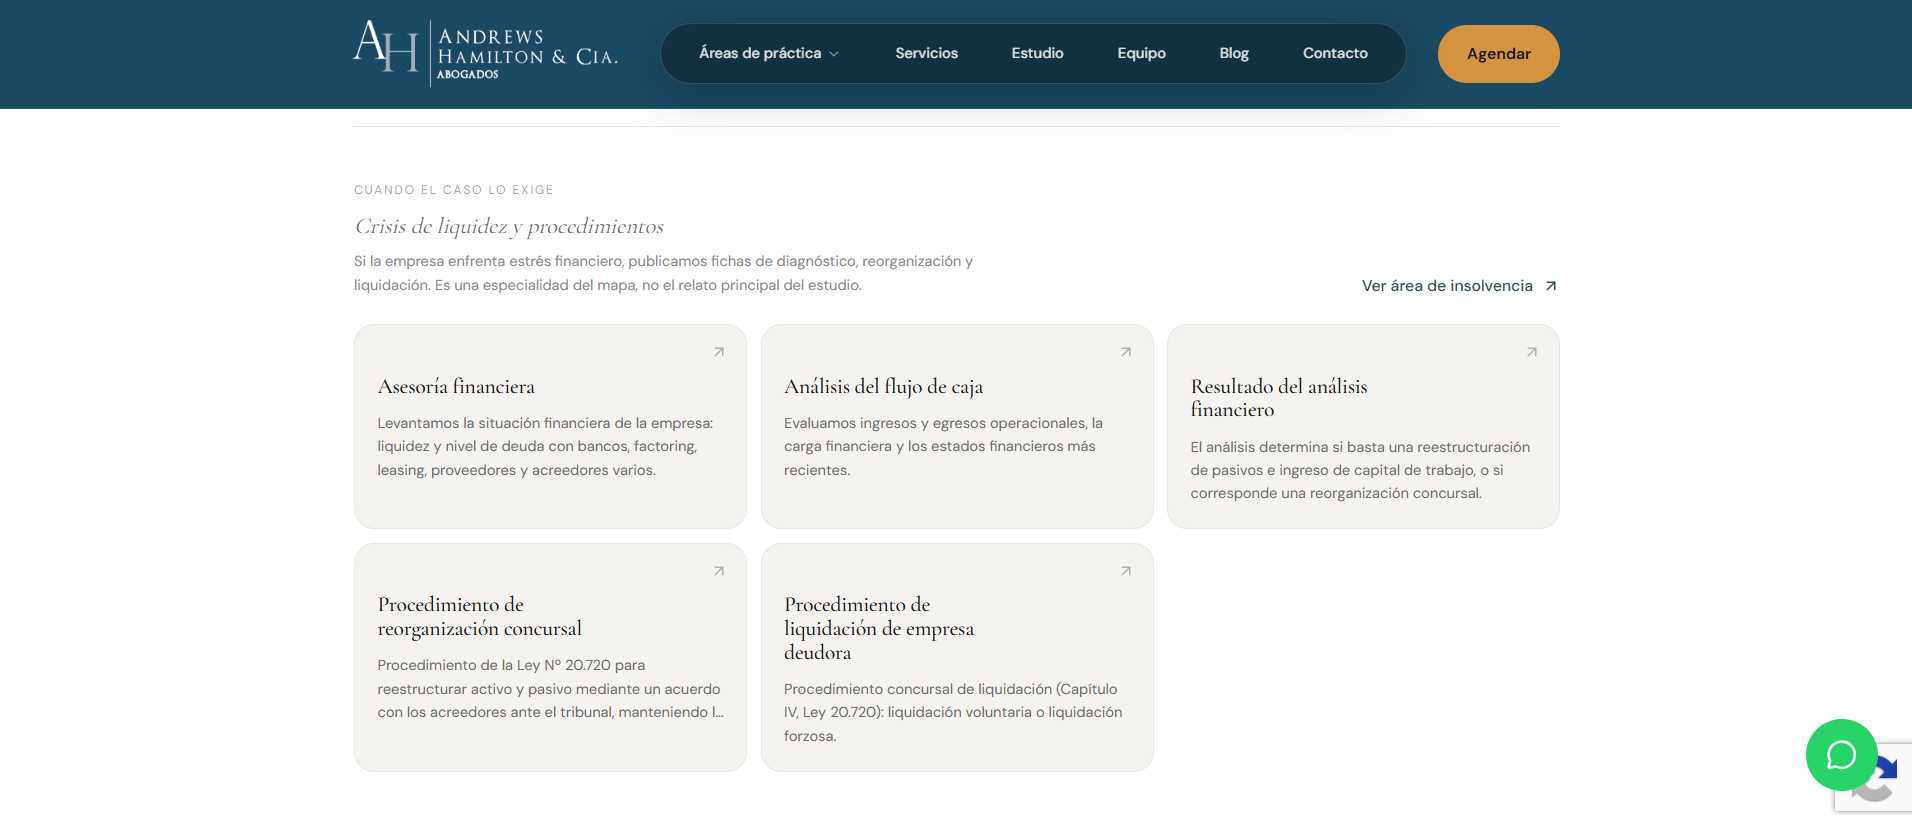
Task: Click the arrow beside Ver área de insolvencia
Action: pyautogui.click(x=1551, y=286)
